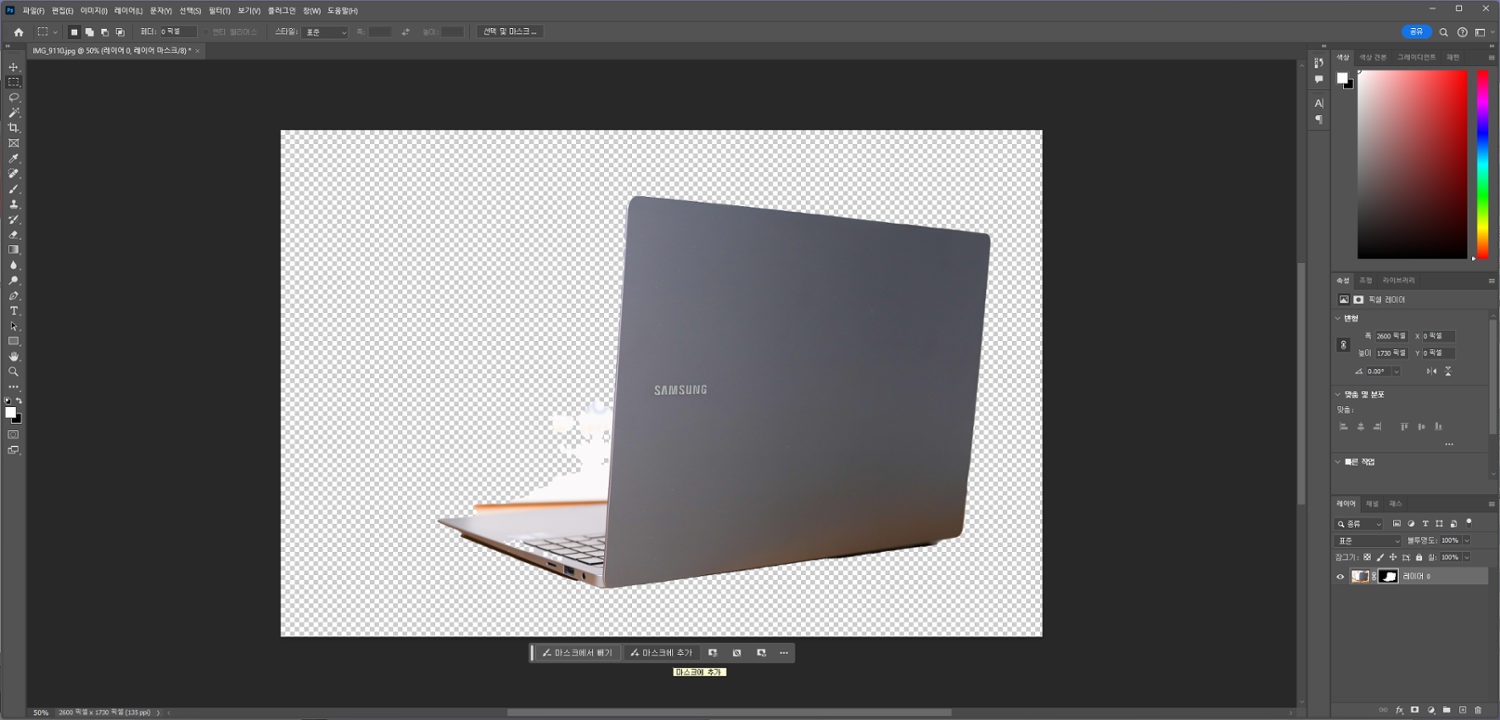This screenshot has width=1500, height=720.
Task: Click the fx layer style icon
Action: (1399, 710)
